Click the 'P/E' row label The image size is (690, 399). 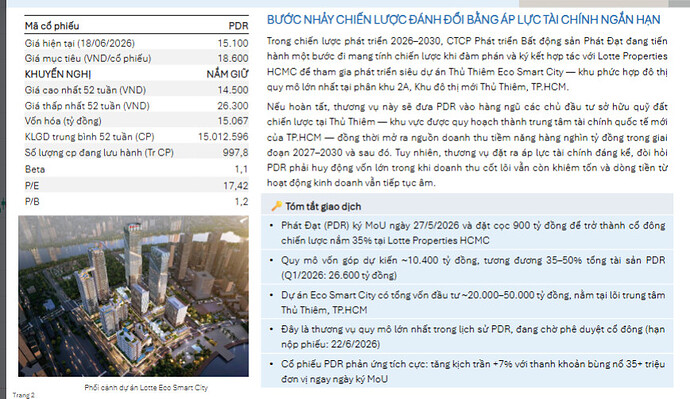[32, 186]
